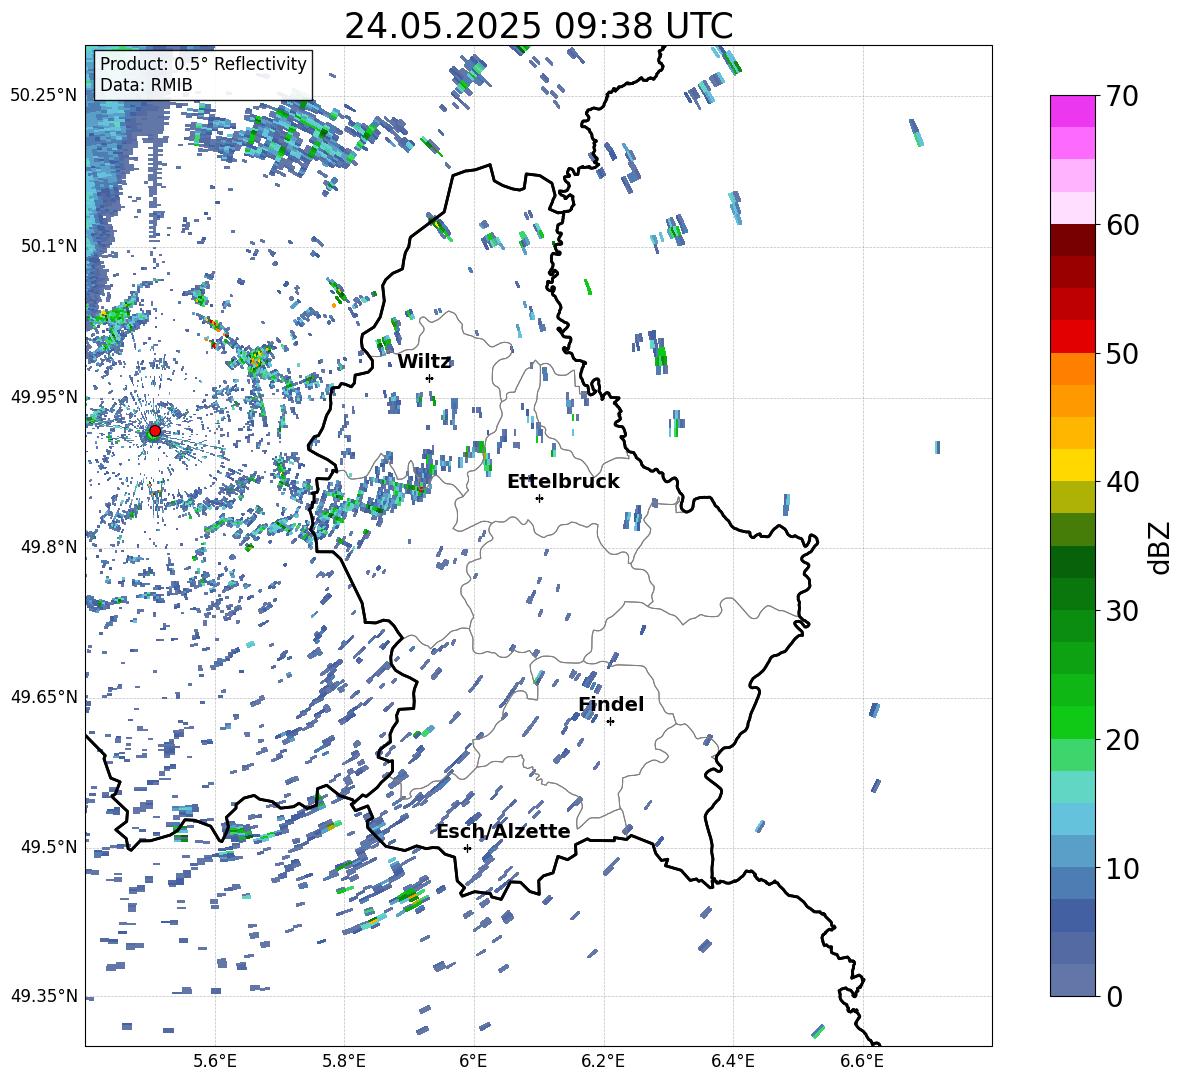Click the Data: RMIB text

point(146,85)
